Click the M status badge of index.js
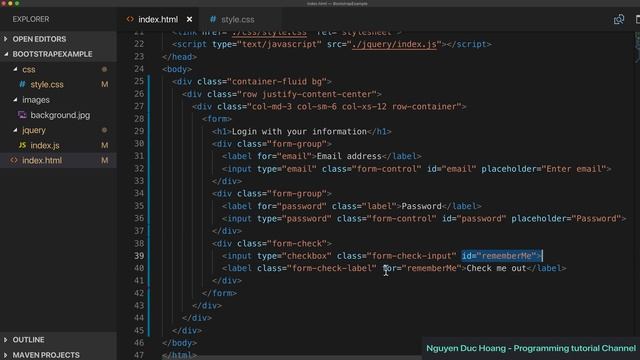Screen dimensions: 640x360 click(x=105, y=145)
